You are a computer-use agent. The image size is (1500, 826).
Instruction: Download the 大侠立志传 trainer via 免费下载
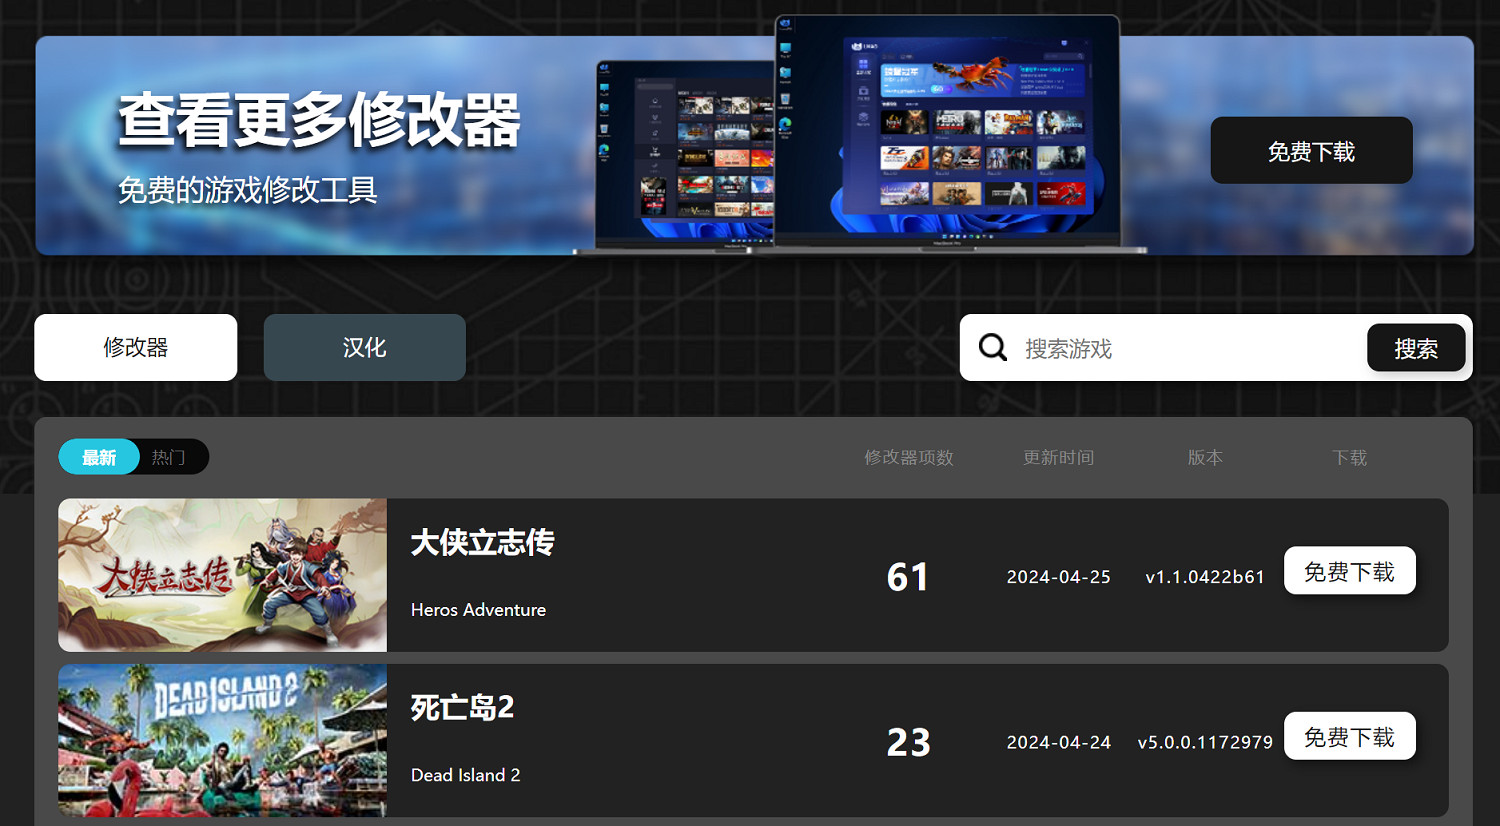(x=1349, y=571)
